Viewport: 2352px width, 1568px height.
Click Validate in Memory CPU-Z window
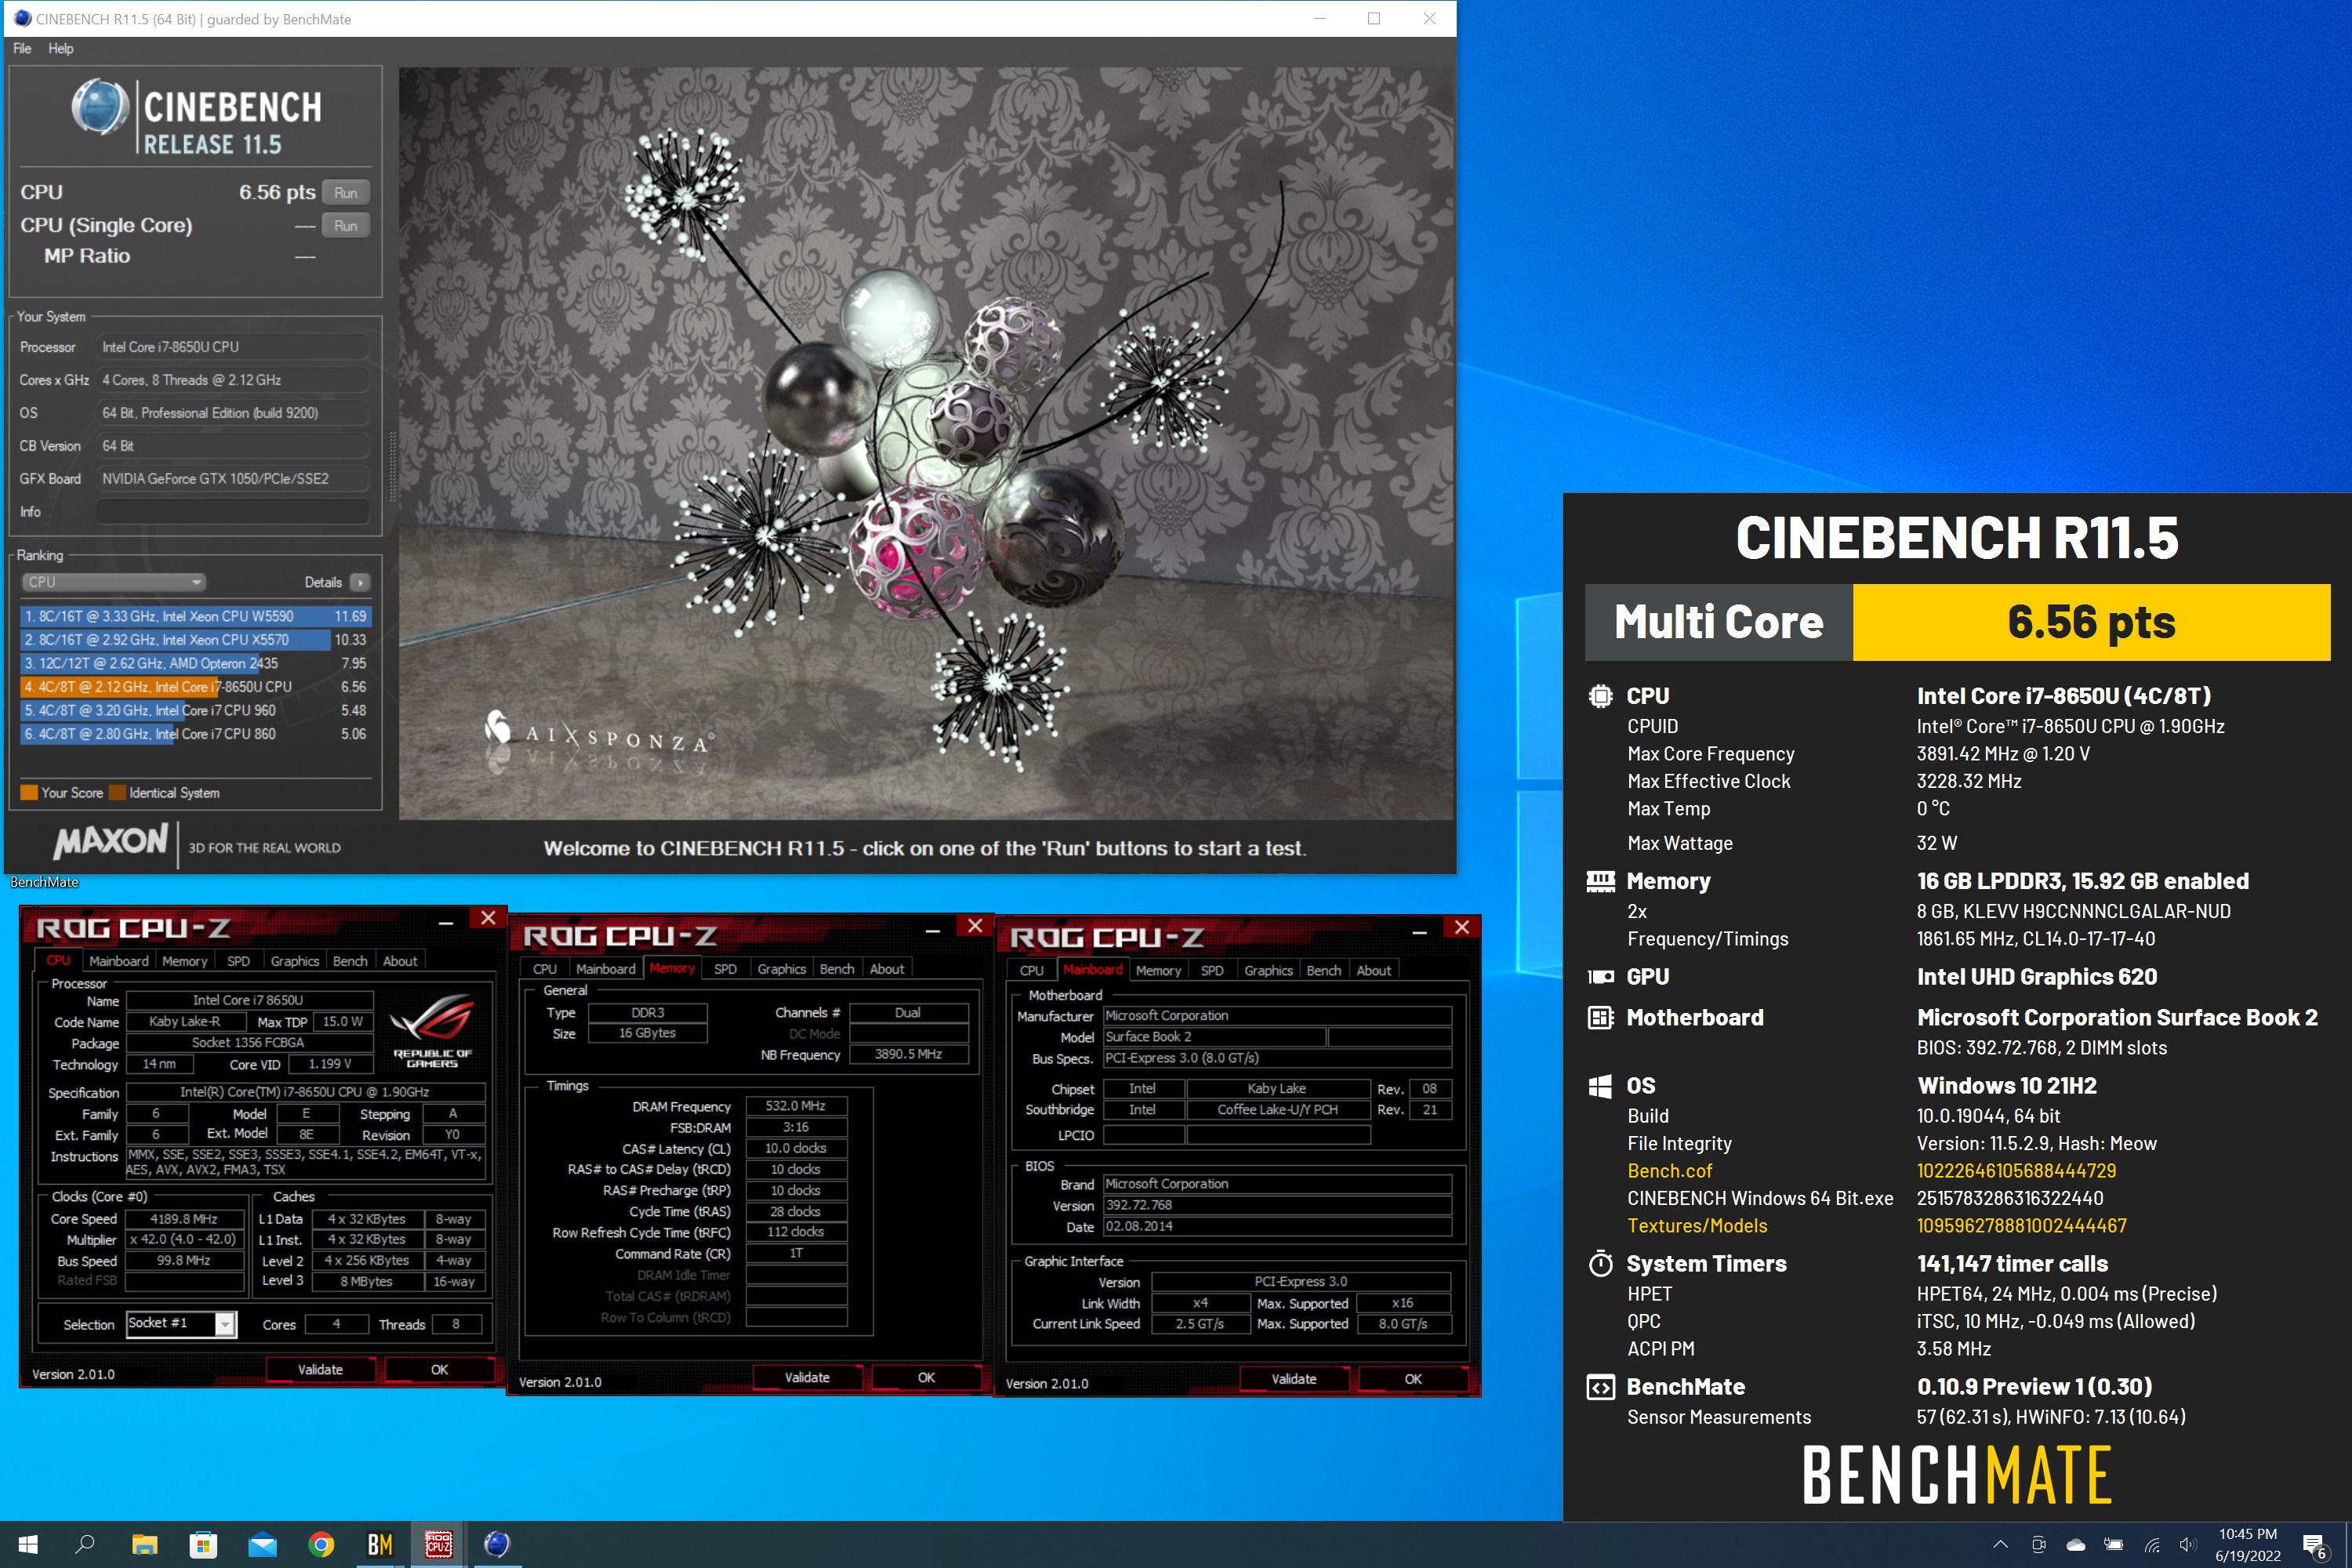tap(807, 1377)
